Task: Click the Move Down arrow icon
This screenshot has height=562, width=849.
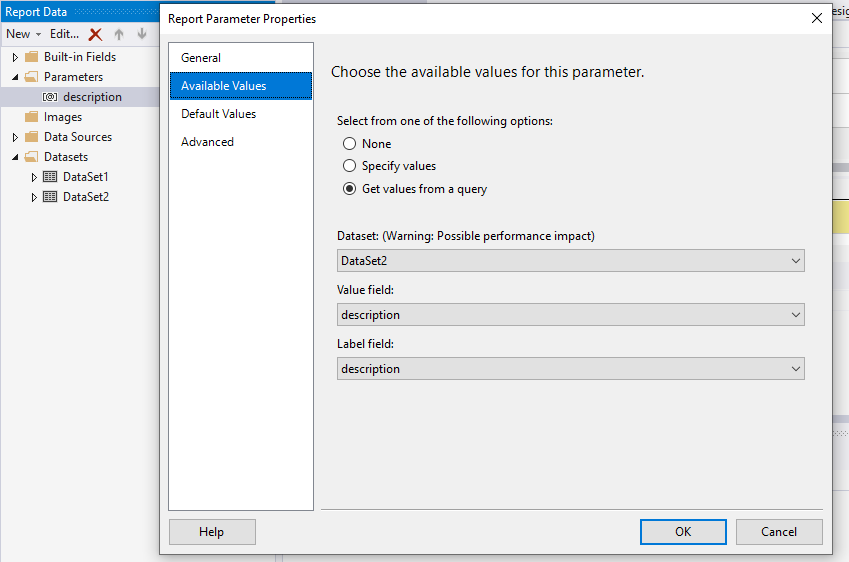Action: click(142, 34)
